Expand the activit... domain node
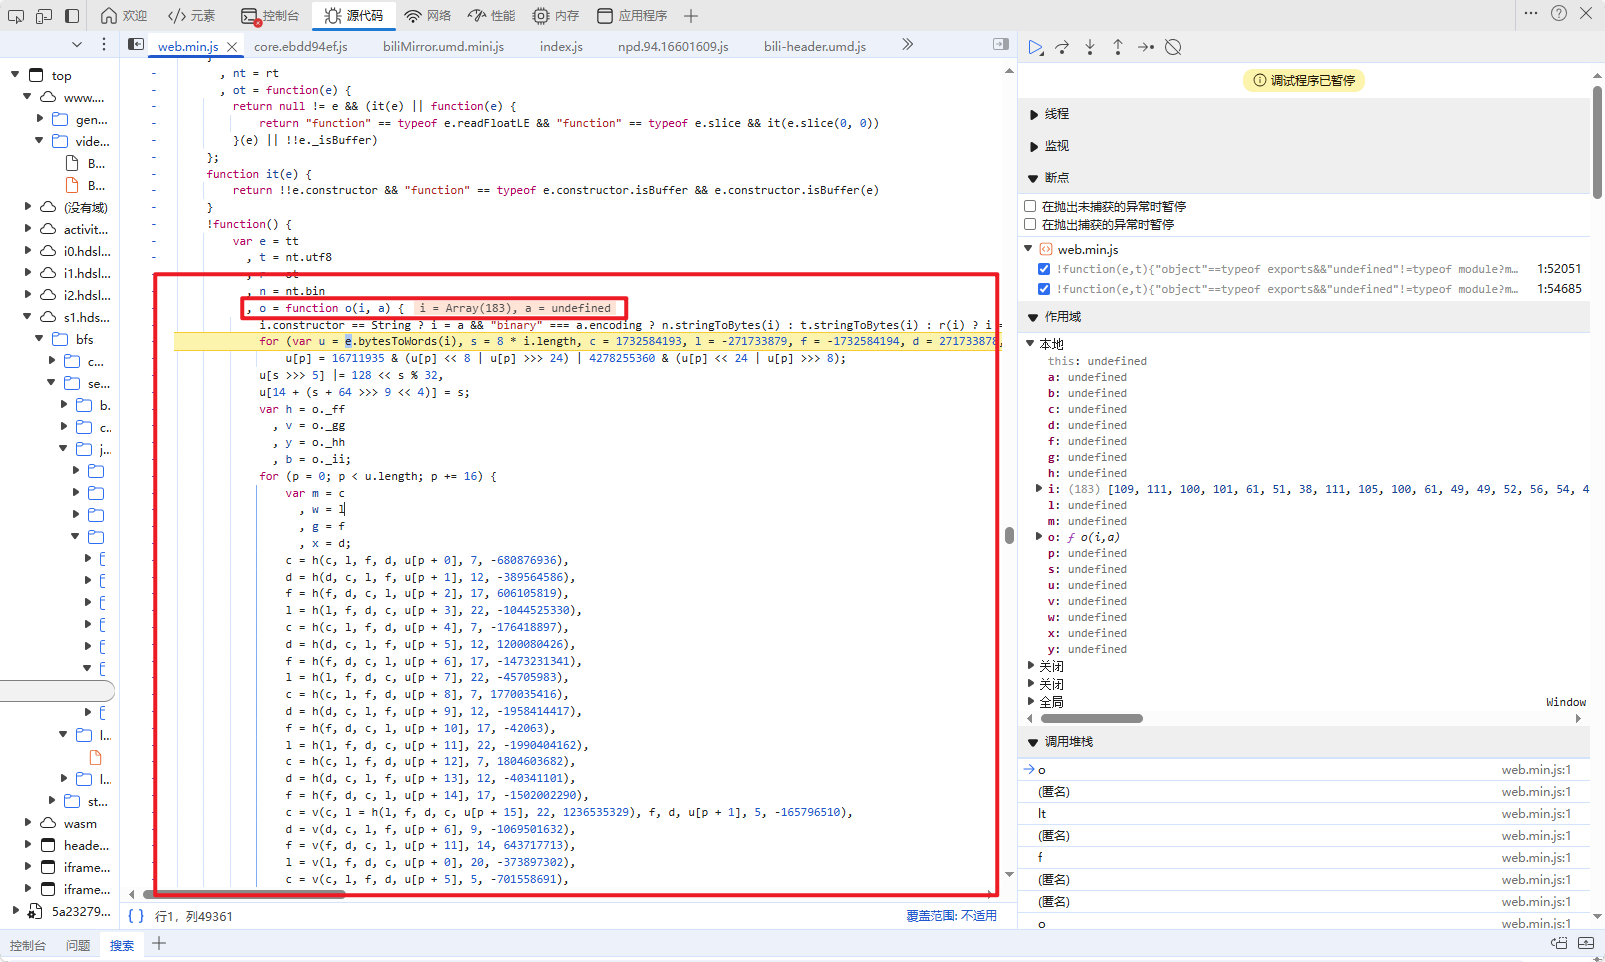Viewport: 1605px width, 962px height. [x=28, y=229]
